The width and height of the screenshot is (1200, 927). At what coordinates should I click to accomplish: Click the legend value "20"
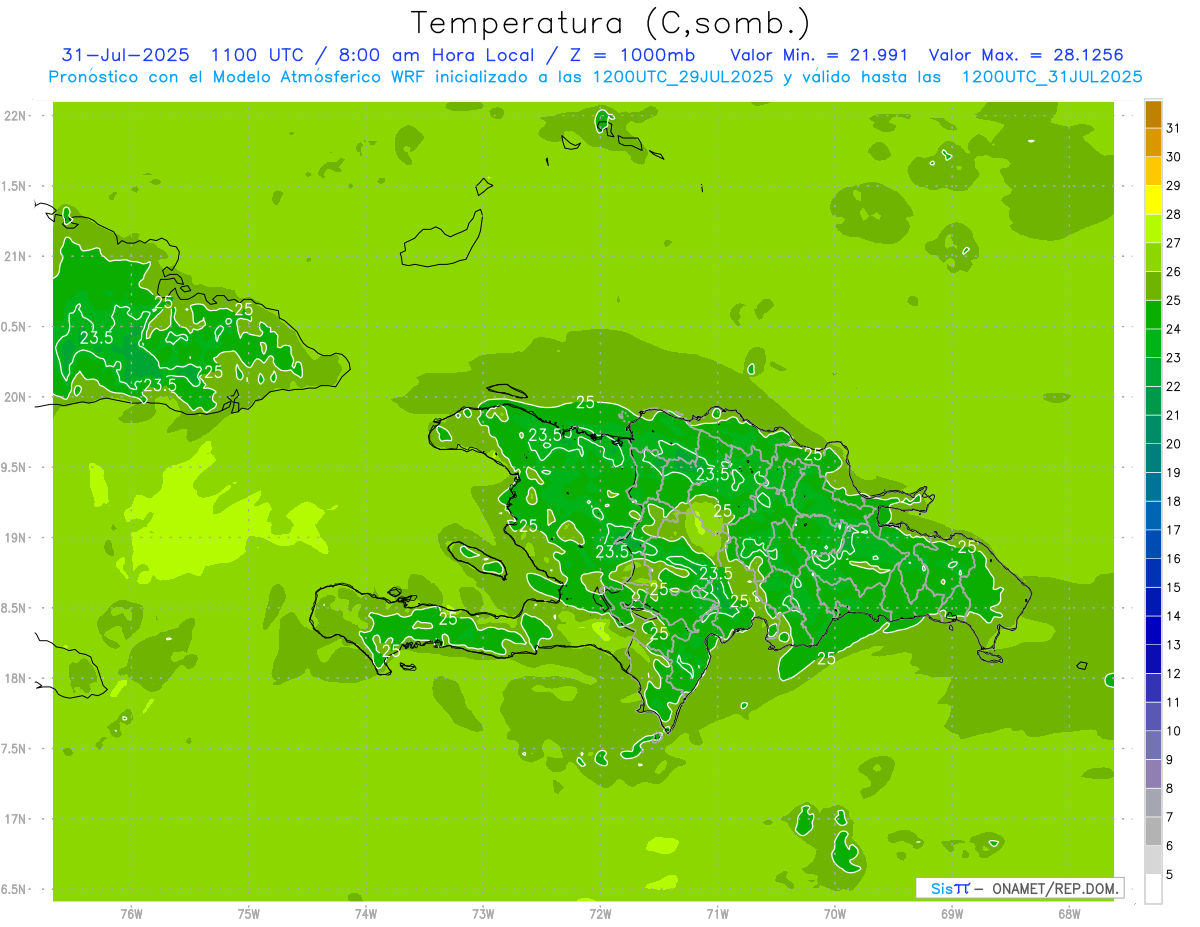click(x=1174, y=444)
